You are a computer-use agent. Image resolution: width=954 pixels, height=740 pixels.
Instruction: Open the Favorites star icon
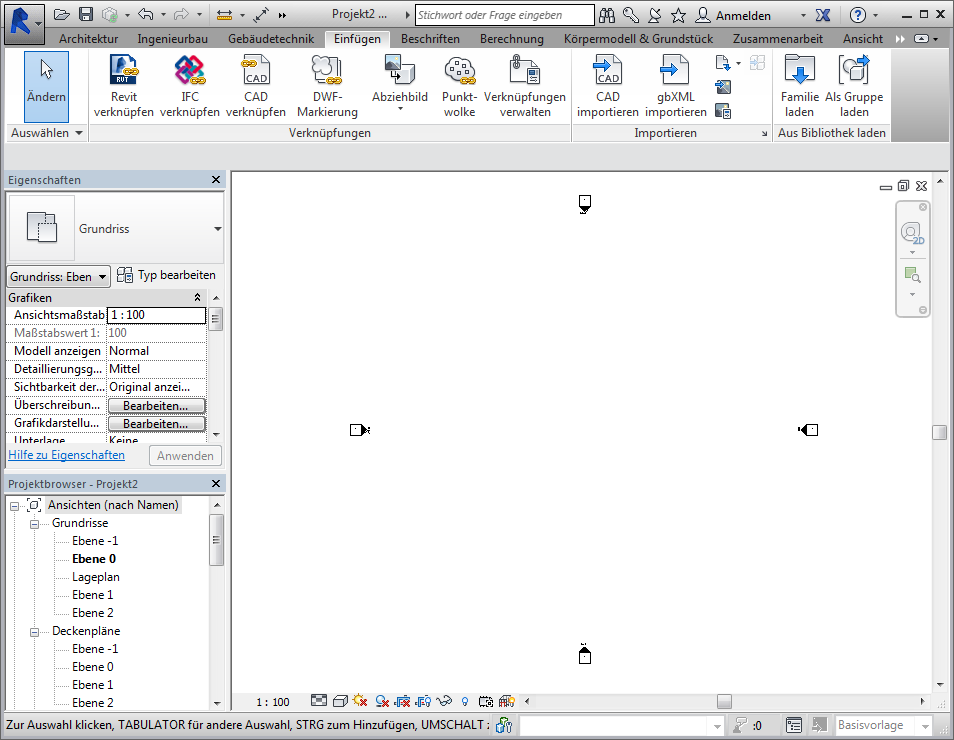678,15
